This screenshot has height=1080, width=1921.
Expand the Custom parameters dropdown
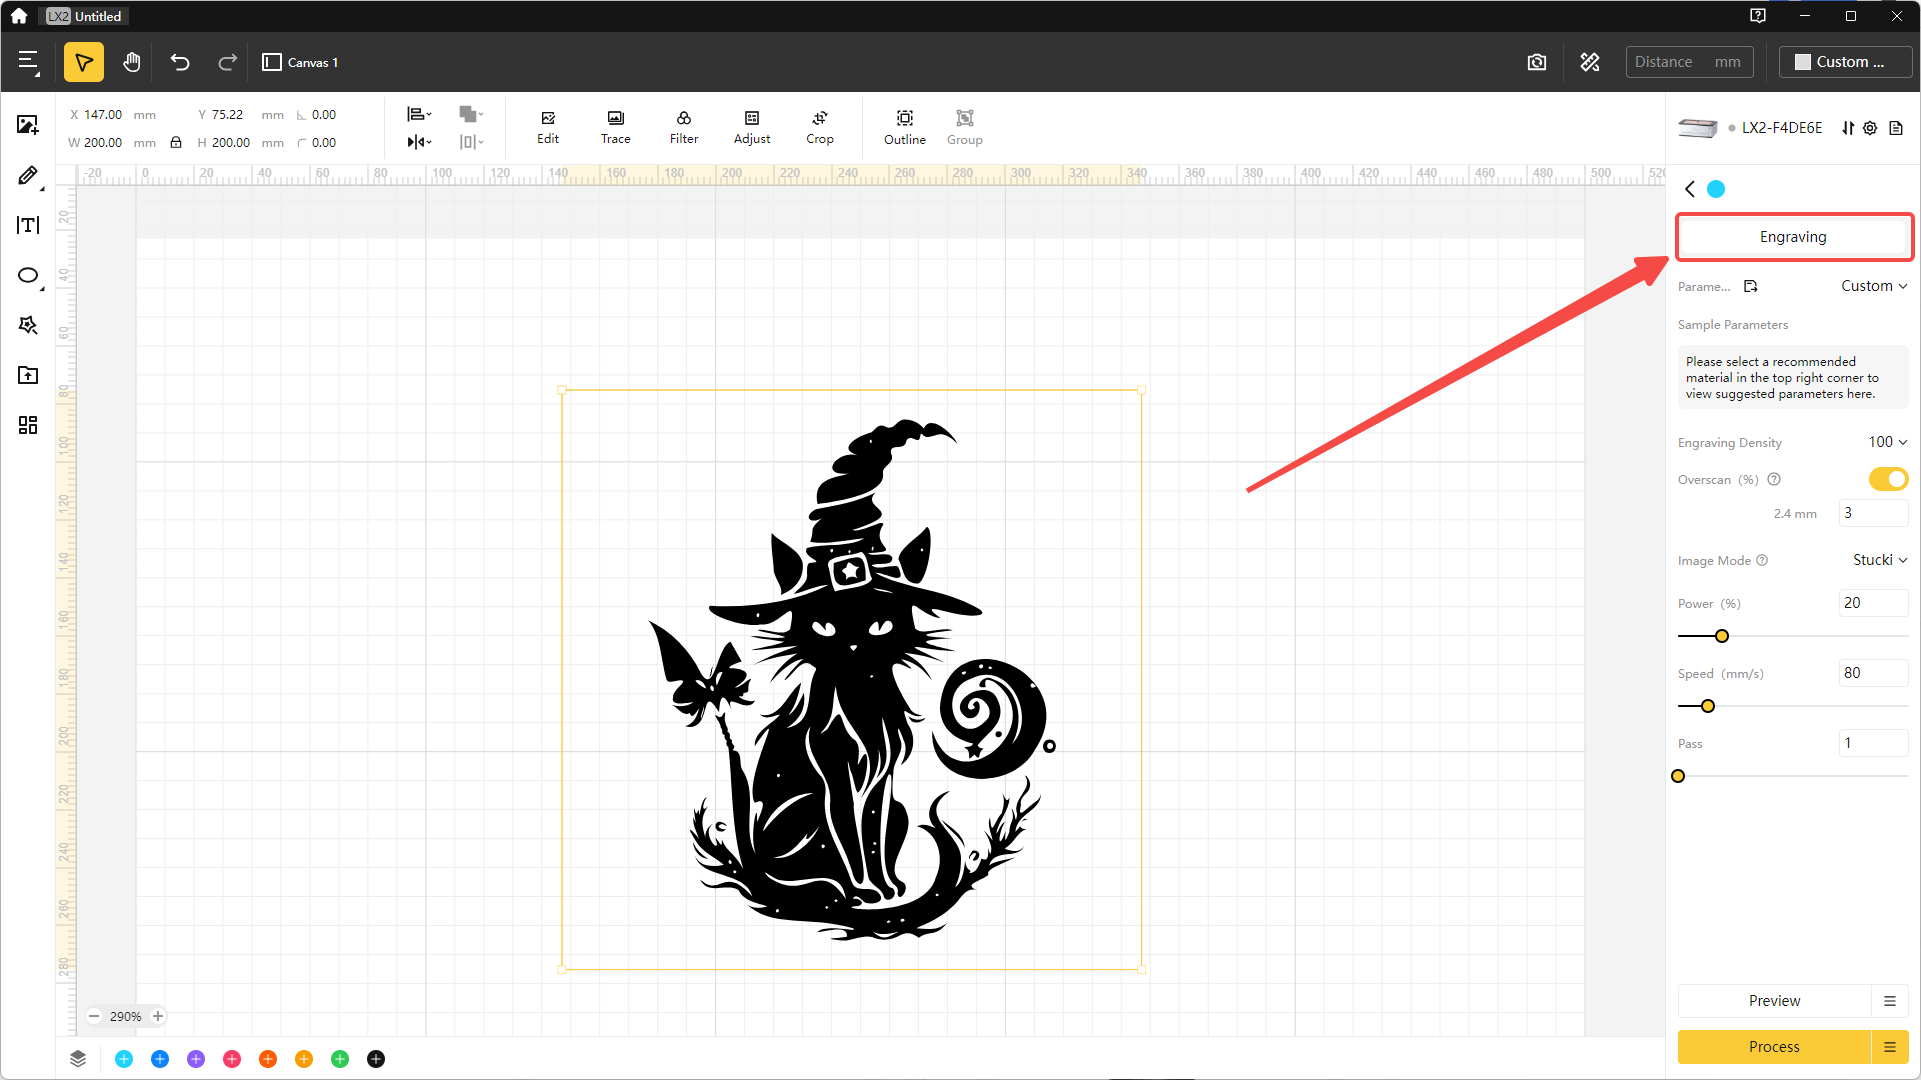(x=1873, y=286)
